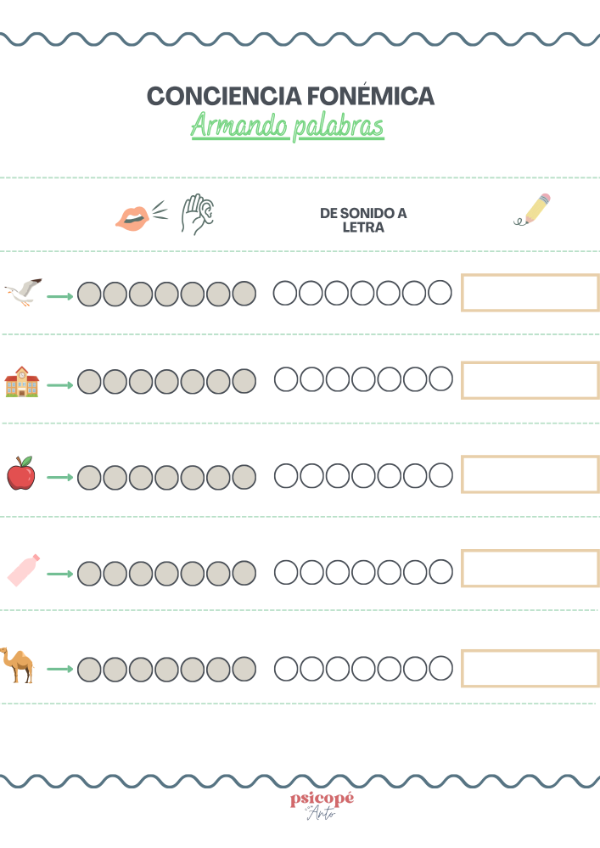Viewport: 600px width, 848px height.
Task: Click the red apple picture
Action: click(21, 473)
